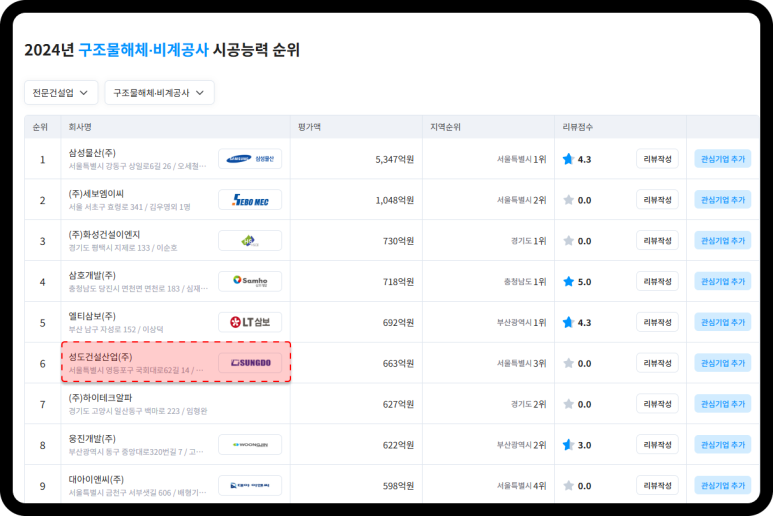Click the star icon in 삼호개발 row

pyautogui.click(x=568, y=282)
